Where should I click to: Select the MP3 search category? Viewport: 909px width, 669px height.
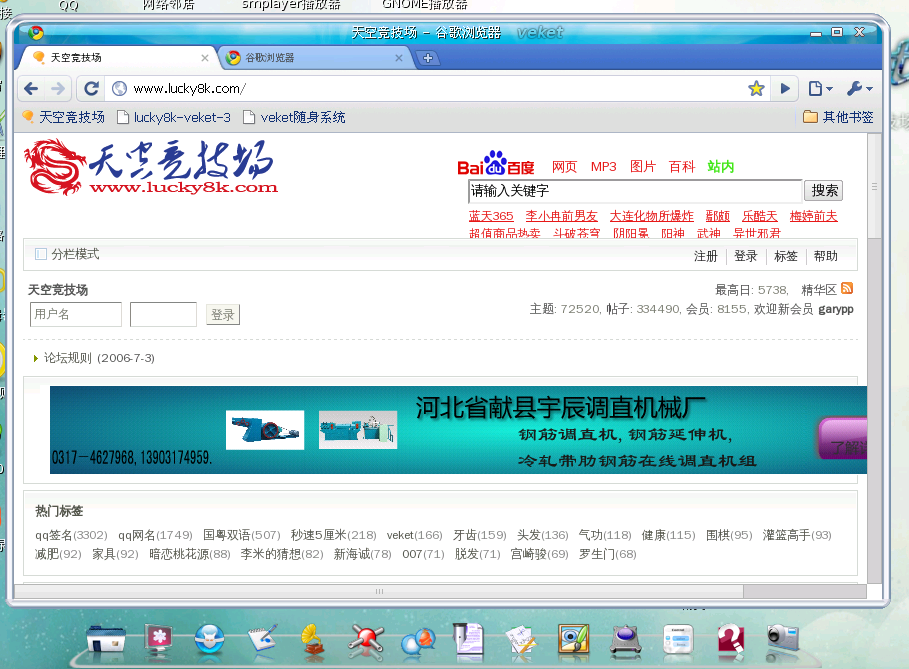pos(603,167)
